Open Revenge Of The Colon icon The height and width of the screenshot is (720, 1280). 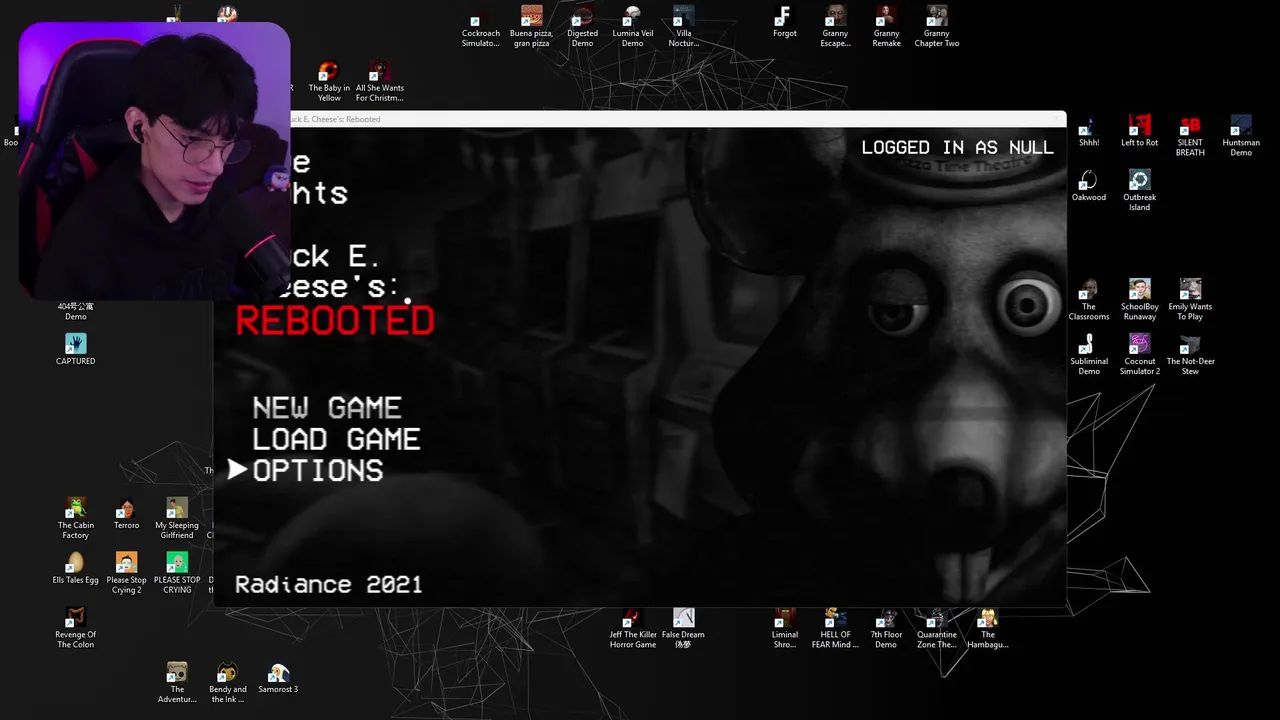click(x=76, y=628)
